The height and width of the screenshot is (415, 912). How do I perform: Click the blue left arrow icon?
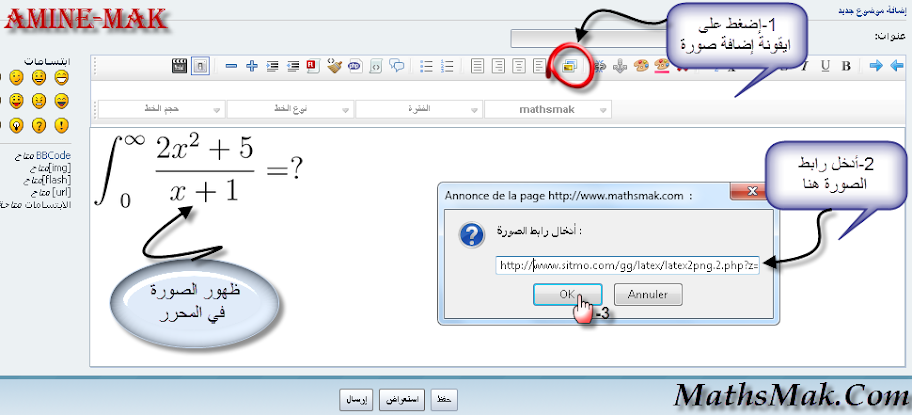point(896,66)
